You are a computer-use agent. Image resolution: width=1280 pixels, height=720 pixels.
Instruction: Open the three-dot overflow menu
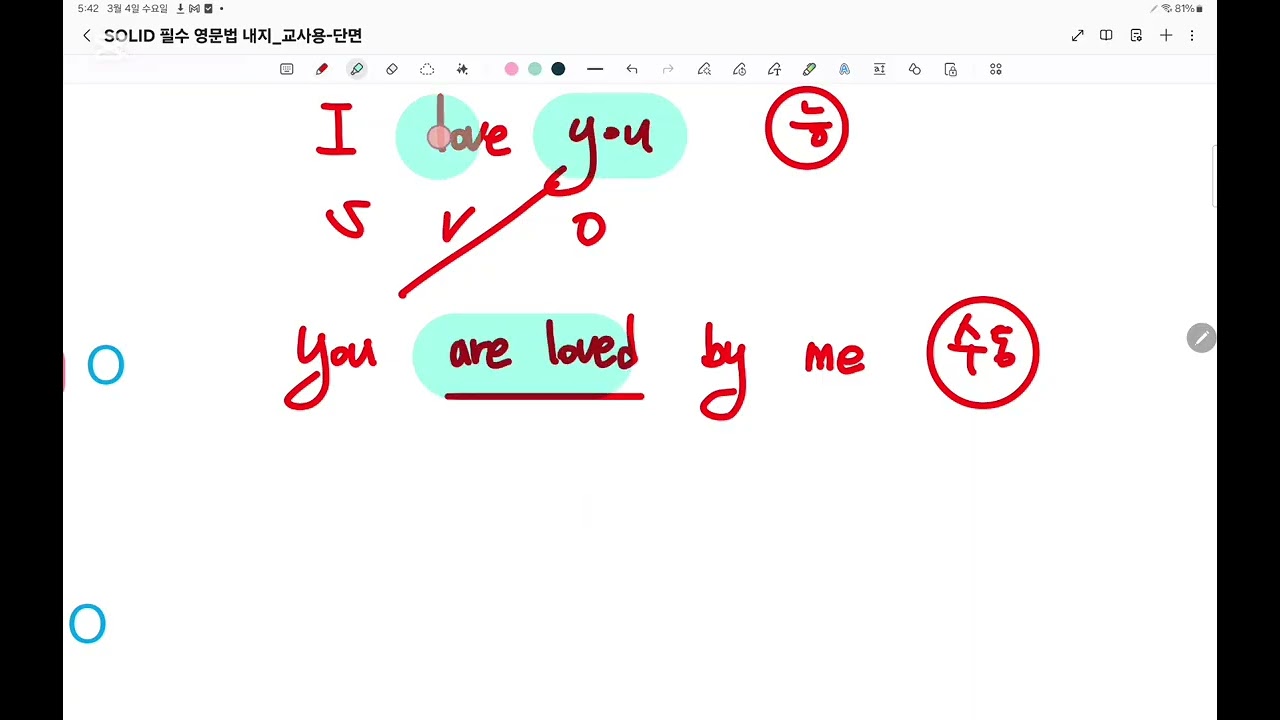(1192, 36)
